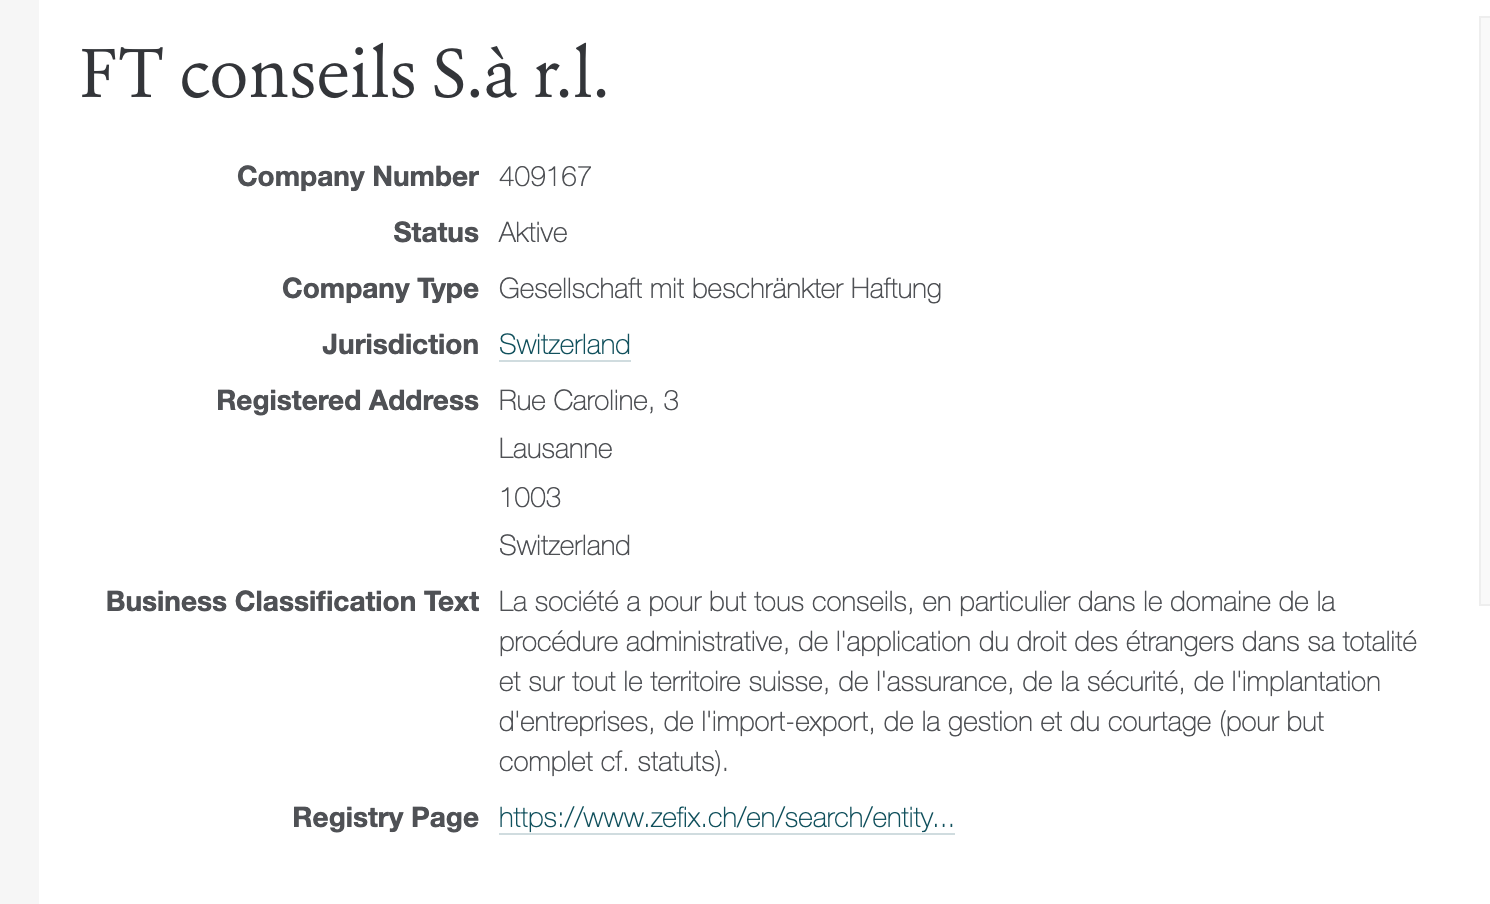Click the Gesellschaft mit beschränkter Haftung text

pyautogui.click(x=720, y=289)
